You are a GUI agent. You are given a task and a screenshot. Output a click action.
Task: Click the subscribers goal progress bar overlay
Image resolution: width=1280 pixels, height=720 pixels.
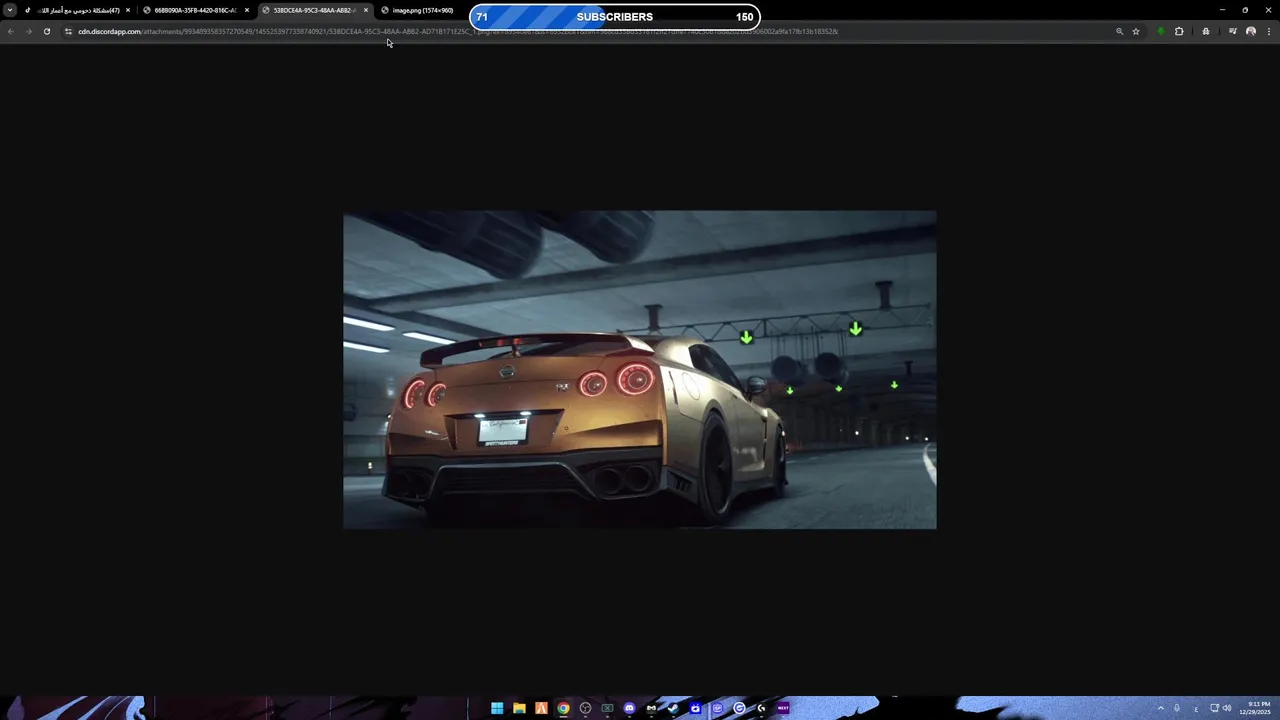[x=614, y=17]
